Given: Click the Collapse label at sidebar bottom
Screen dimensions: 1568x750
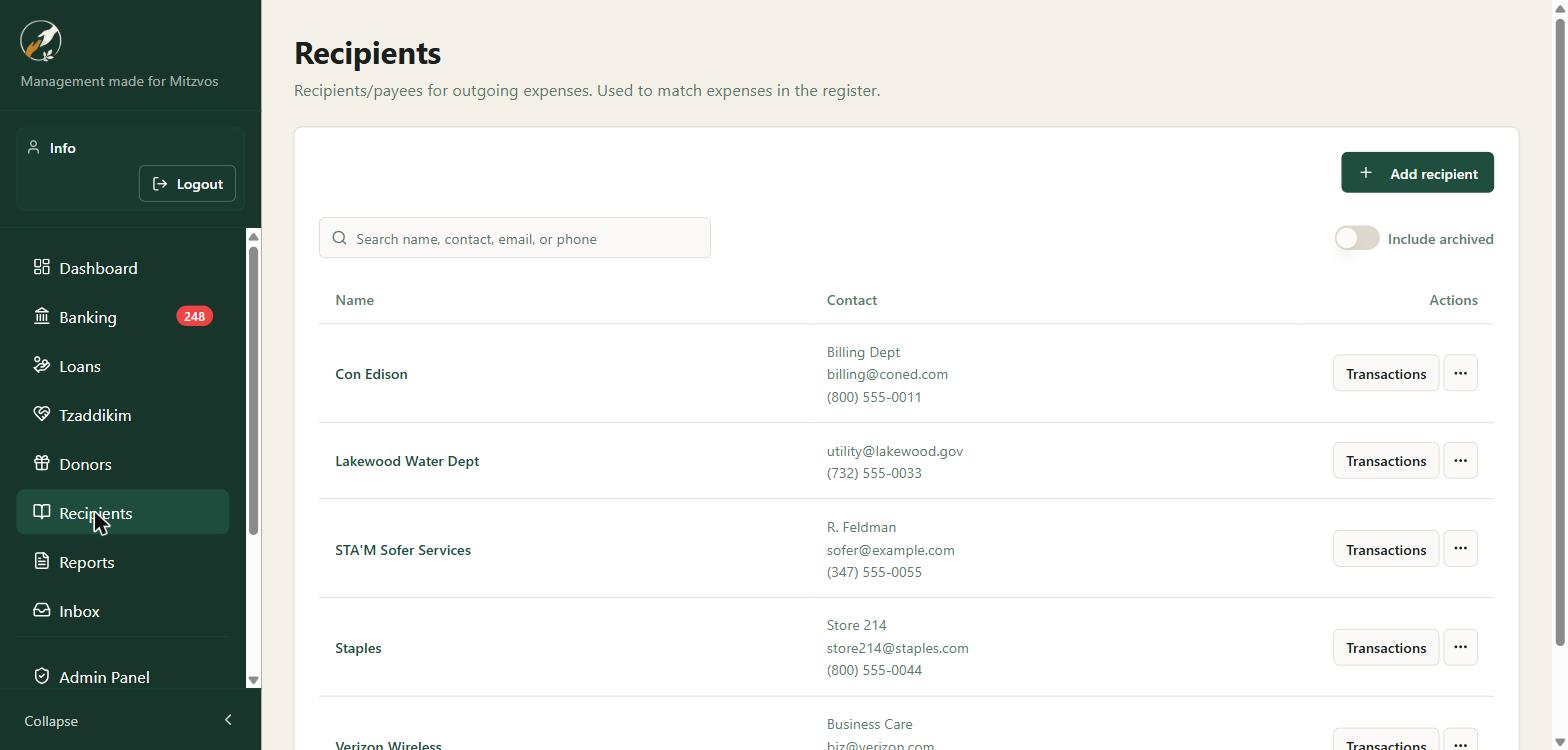Looking at the screenshot, I should tap(51, 721).
